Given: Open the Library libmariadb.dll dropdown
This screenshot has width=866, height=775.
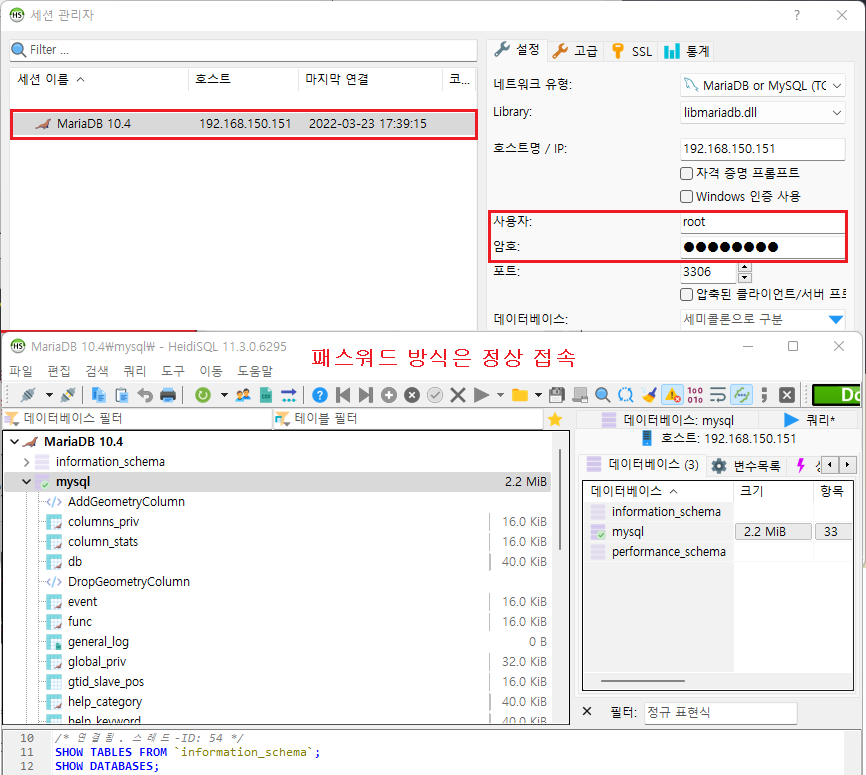Looking at the screenshot, I should point(763,113).
